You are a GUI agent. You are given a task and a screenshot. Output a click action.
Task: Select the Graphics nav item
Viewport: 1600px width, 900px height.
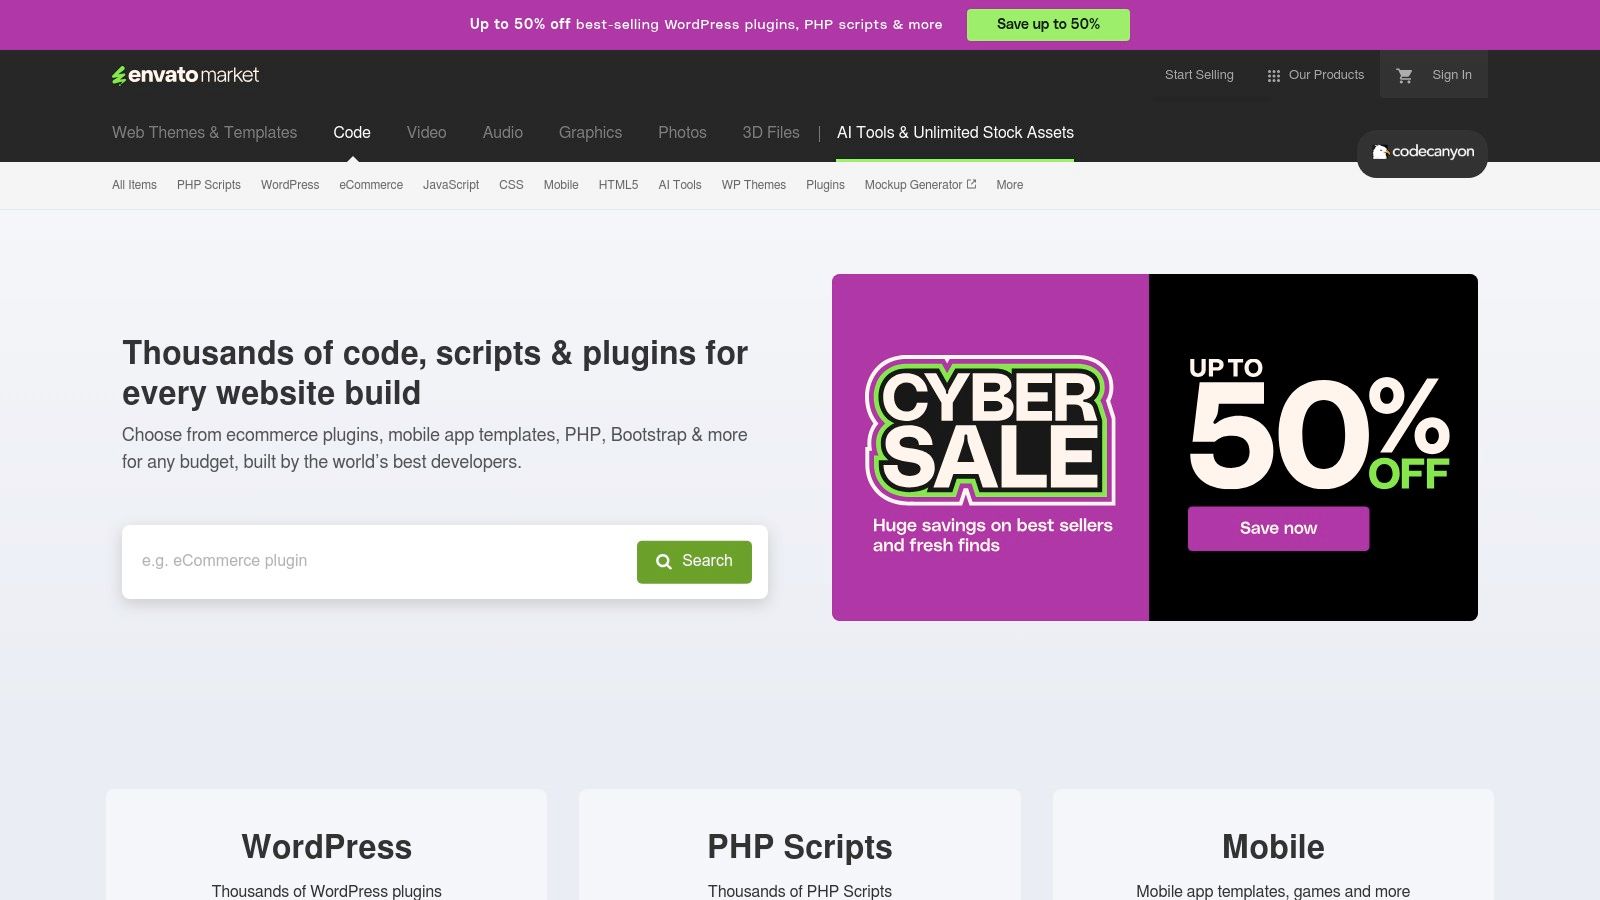click(x=590, y=132)
